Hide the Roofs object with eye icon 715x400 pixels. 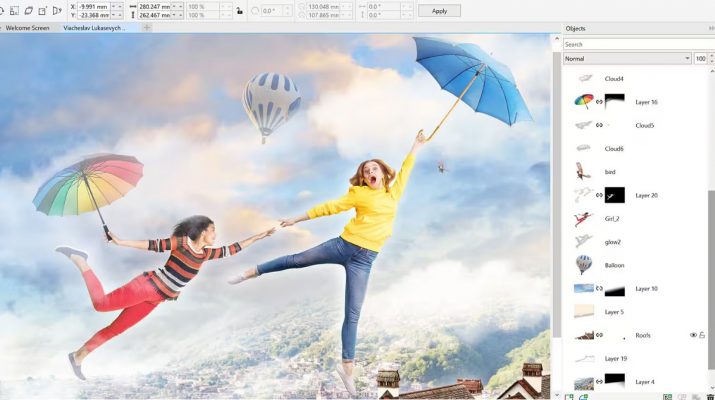pos(693,335)
